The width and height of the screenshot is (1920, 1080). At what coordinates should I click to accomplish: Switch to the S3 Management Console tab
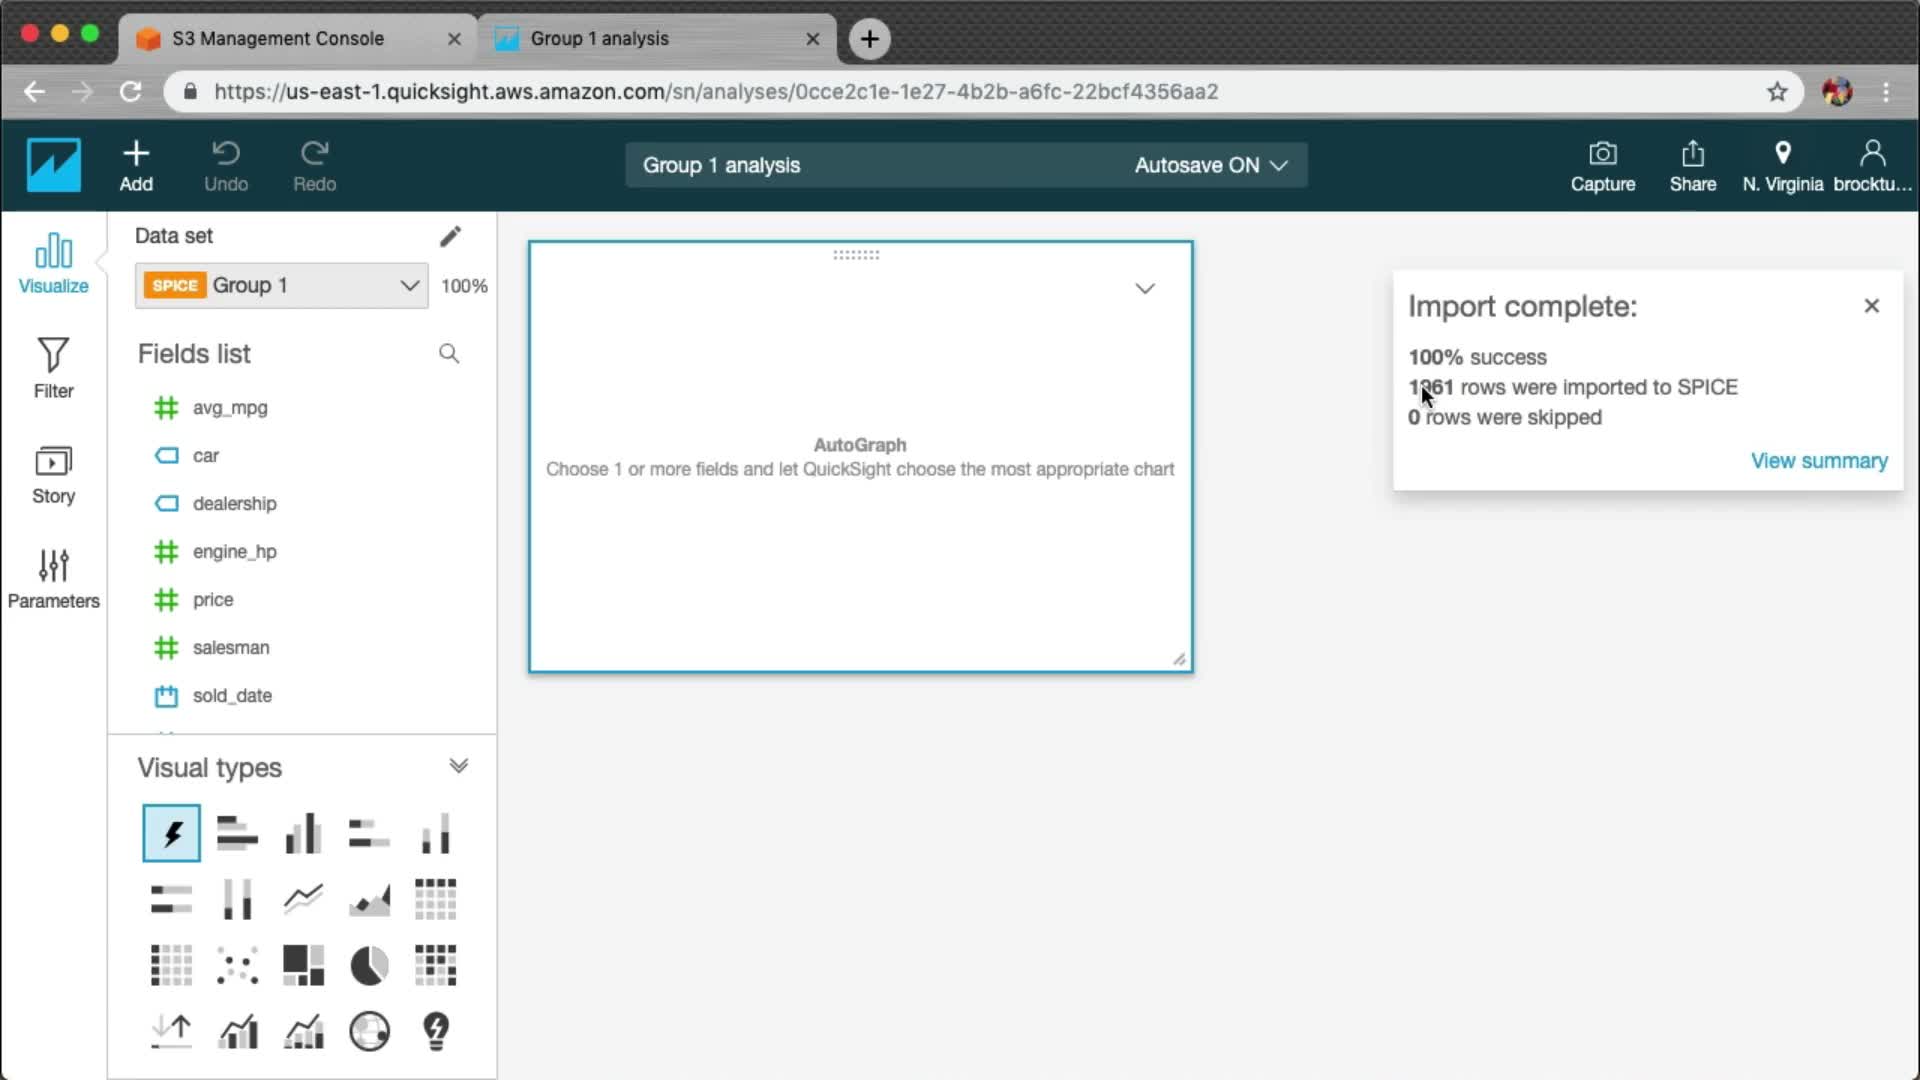click(278, 39)
